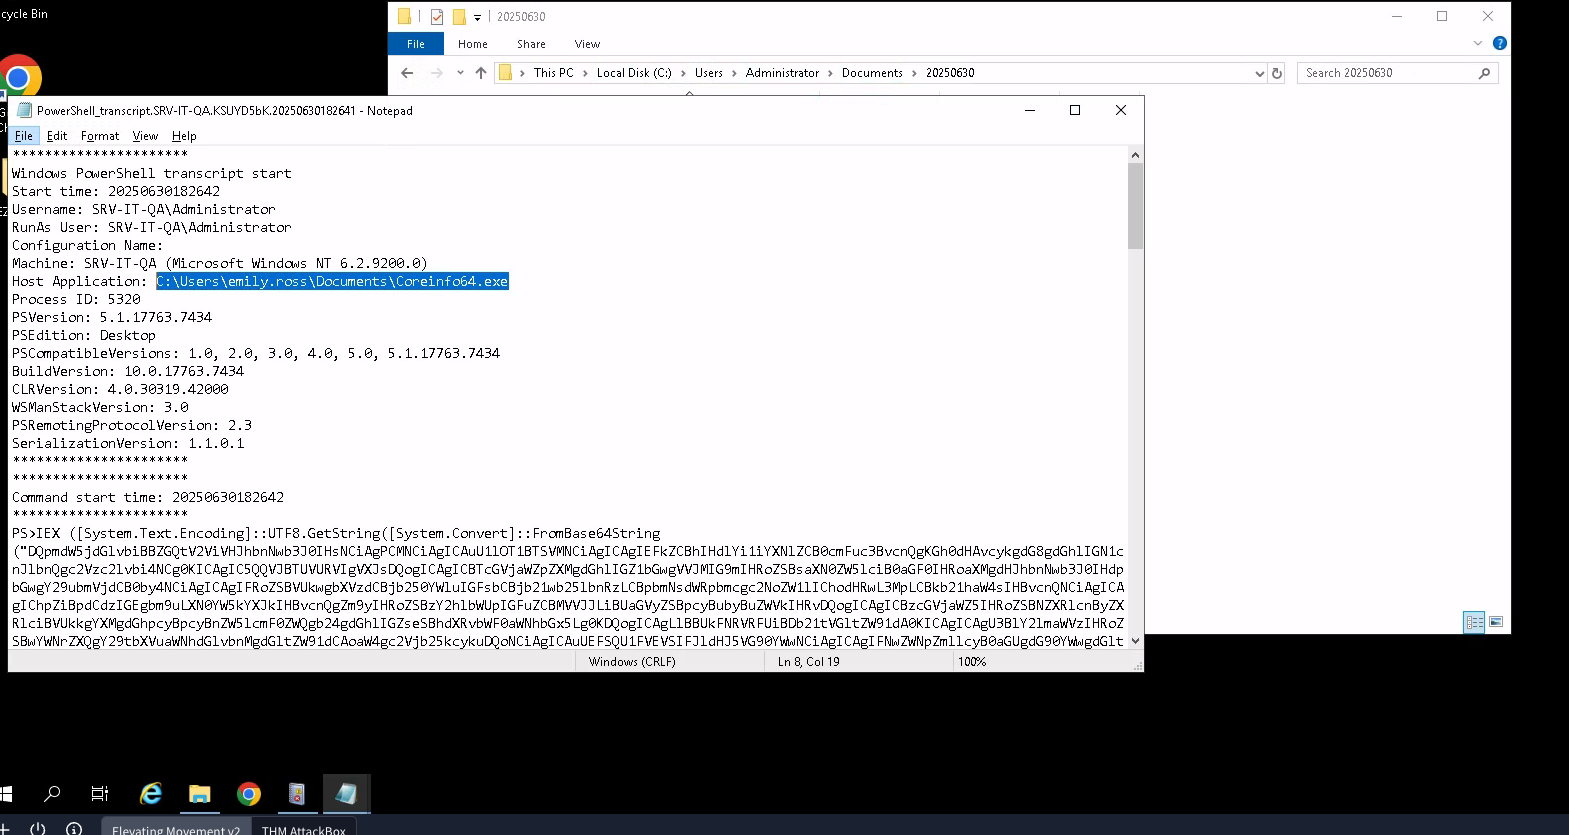Click the Start time: 20250630182642 line
This screenshot has height=835, width=1569.
116,191
